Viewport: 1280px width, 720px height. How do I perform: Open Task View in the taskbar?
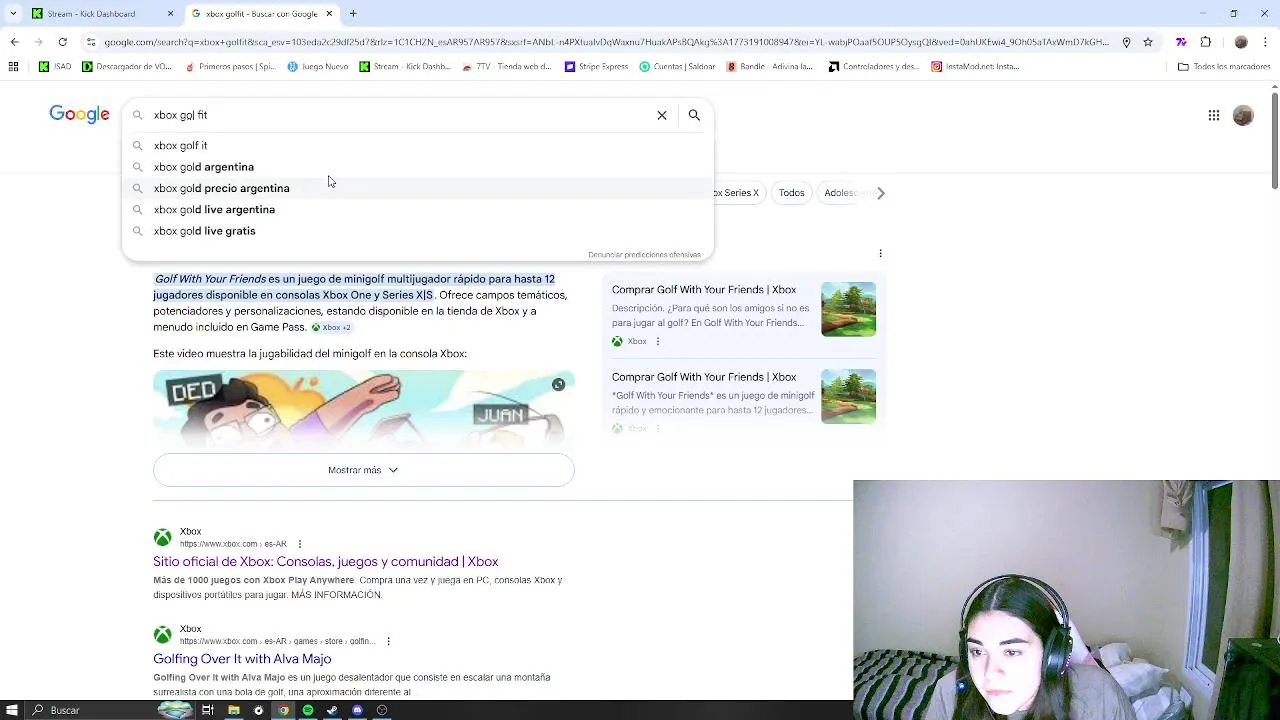pos(208,710)
